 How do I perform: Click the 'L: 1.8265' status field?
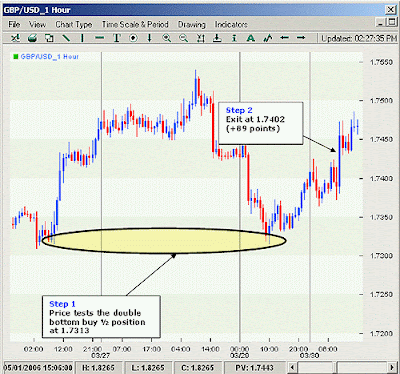(x=148, y=368)
